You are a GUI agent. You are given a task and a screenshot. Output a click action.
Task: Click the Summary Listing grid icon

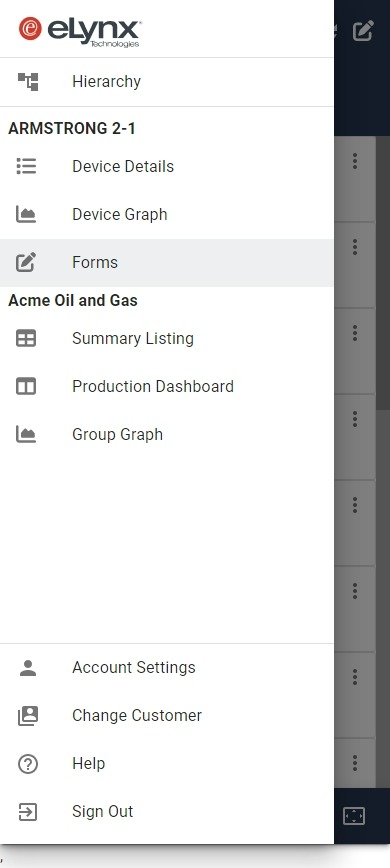click(26, 338)
